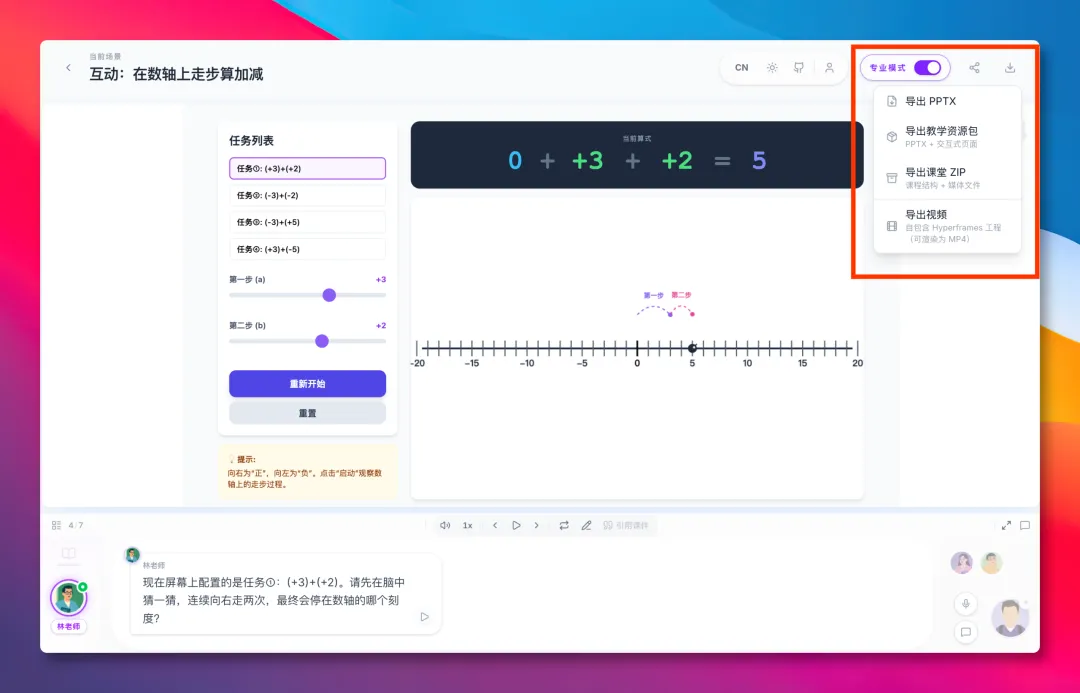Open the user profile icon
The width and height of the screenshot is (1080, 693).
[829, 68]
